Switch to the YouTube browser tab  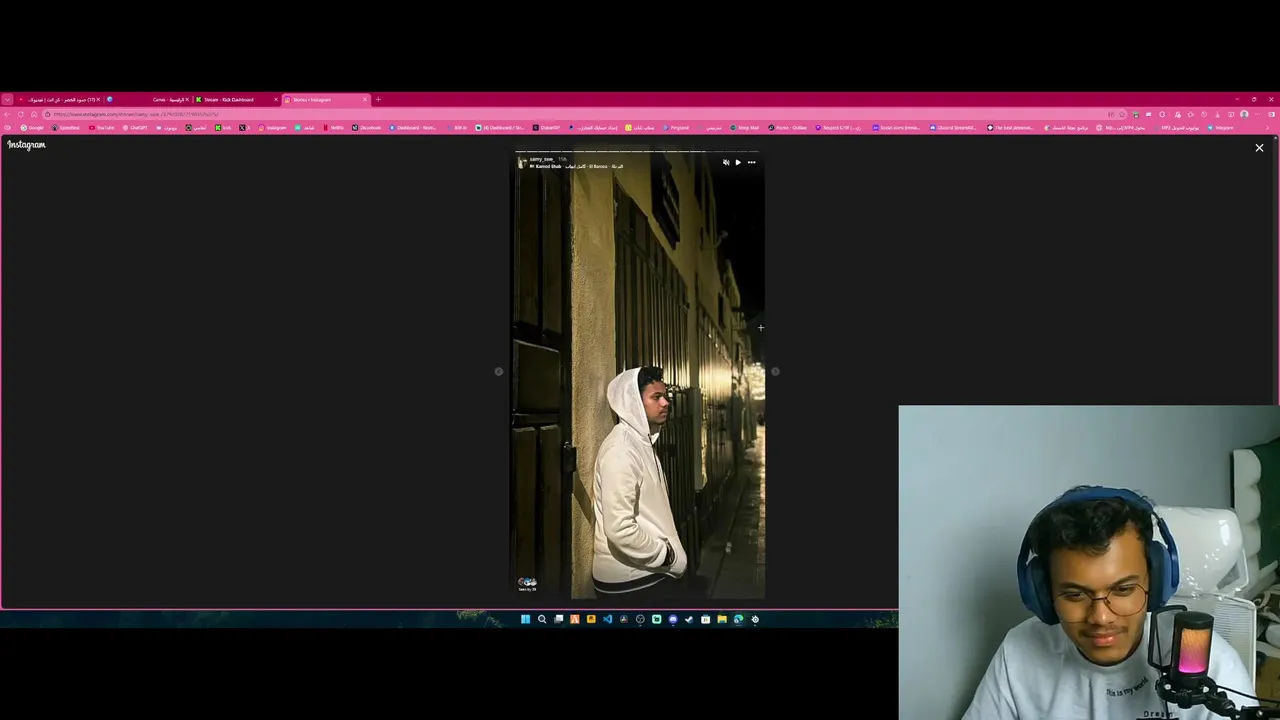[60, 100]
